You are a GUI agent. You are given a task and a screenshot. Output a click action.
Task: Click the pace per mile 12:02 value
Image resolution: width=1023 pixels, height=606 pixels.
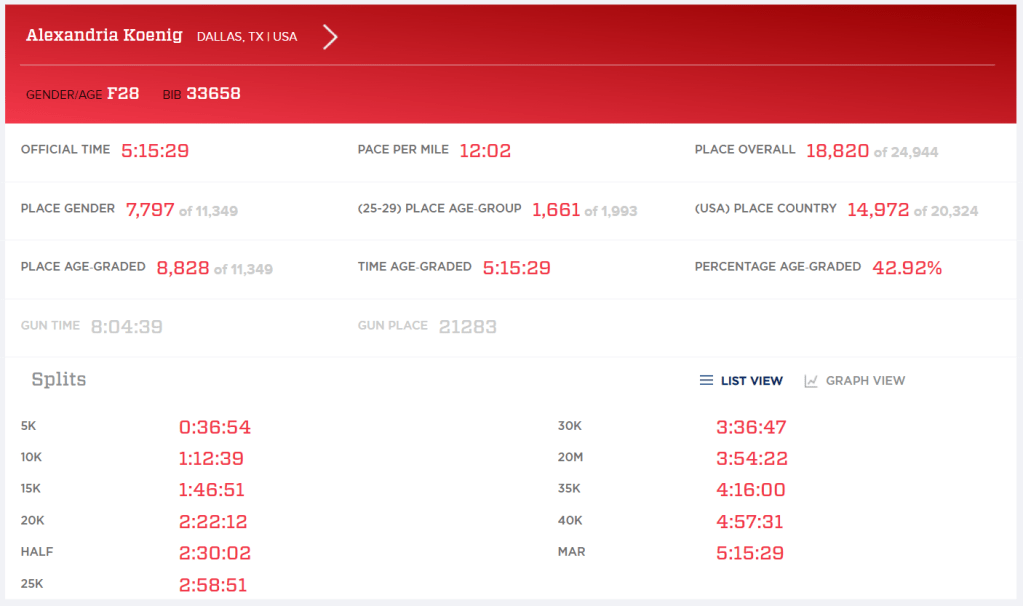pyautogui.click(x=485, y=151)
